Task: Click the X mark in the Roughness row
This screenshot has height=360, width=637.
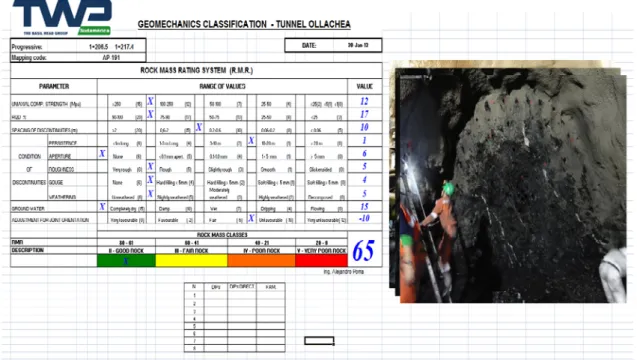Action: point(150,166)
